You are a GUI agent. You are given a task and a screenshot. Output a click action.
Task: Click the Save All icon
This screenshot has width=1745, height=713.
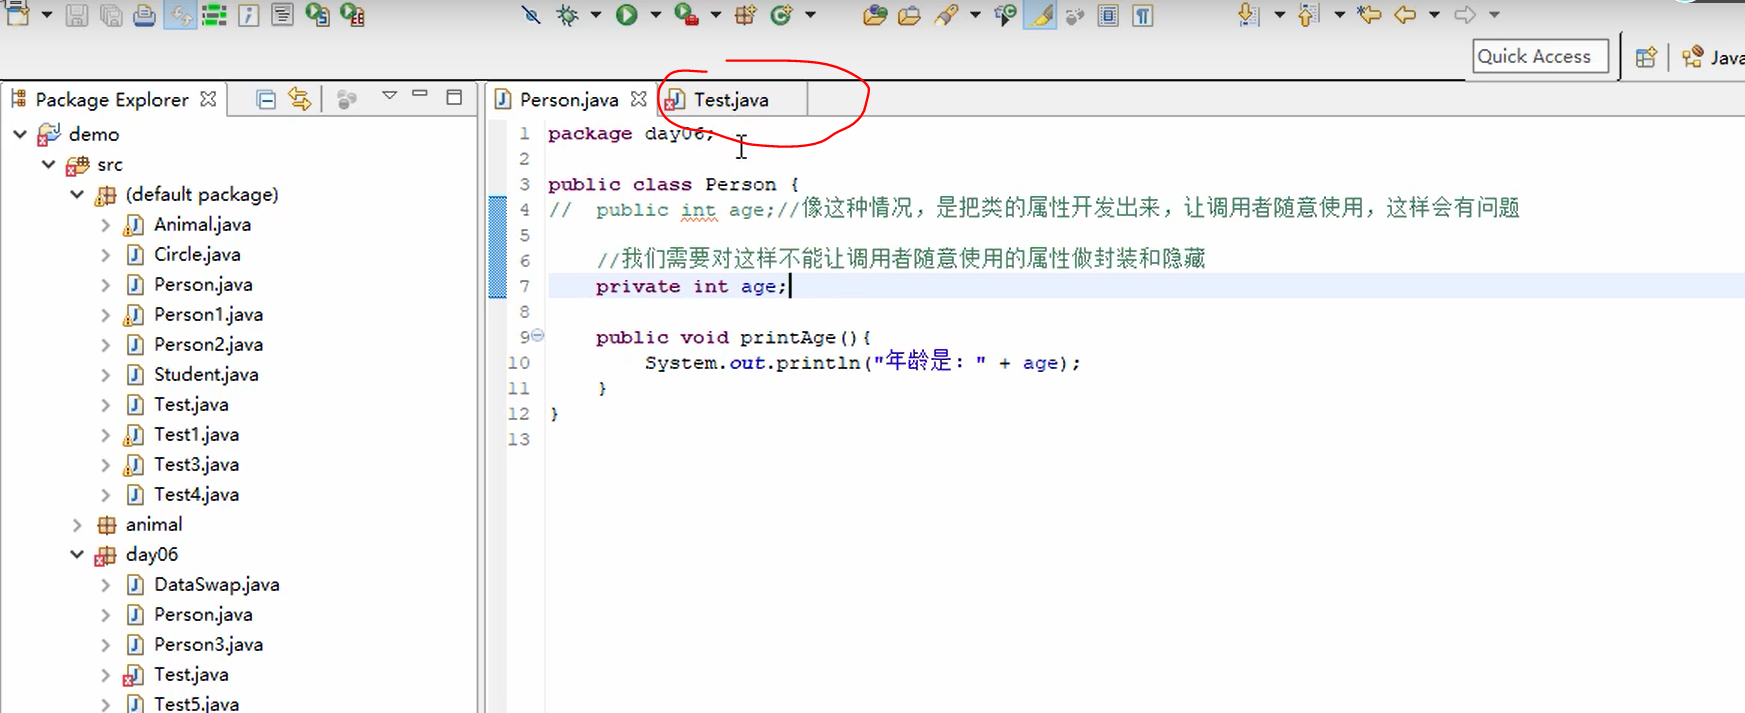click(x=110, y=14)
